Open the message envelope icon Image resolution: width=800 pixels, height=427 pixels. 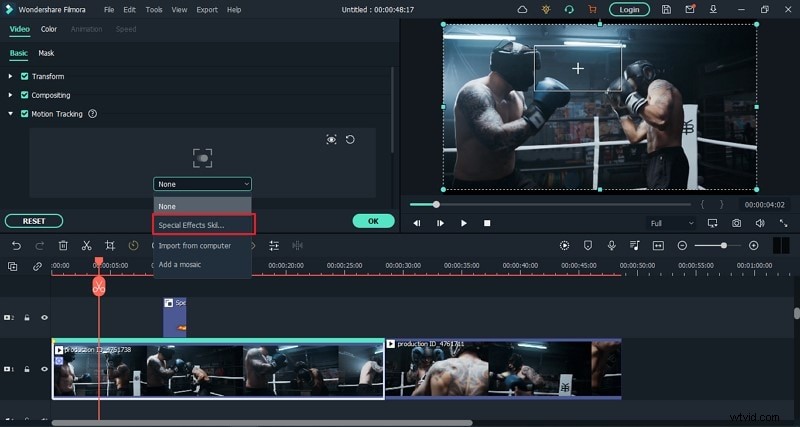point(690,9)
